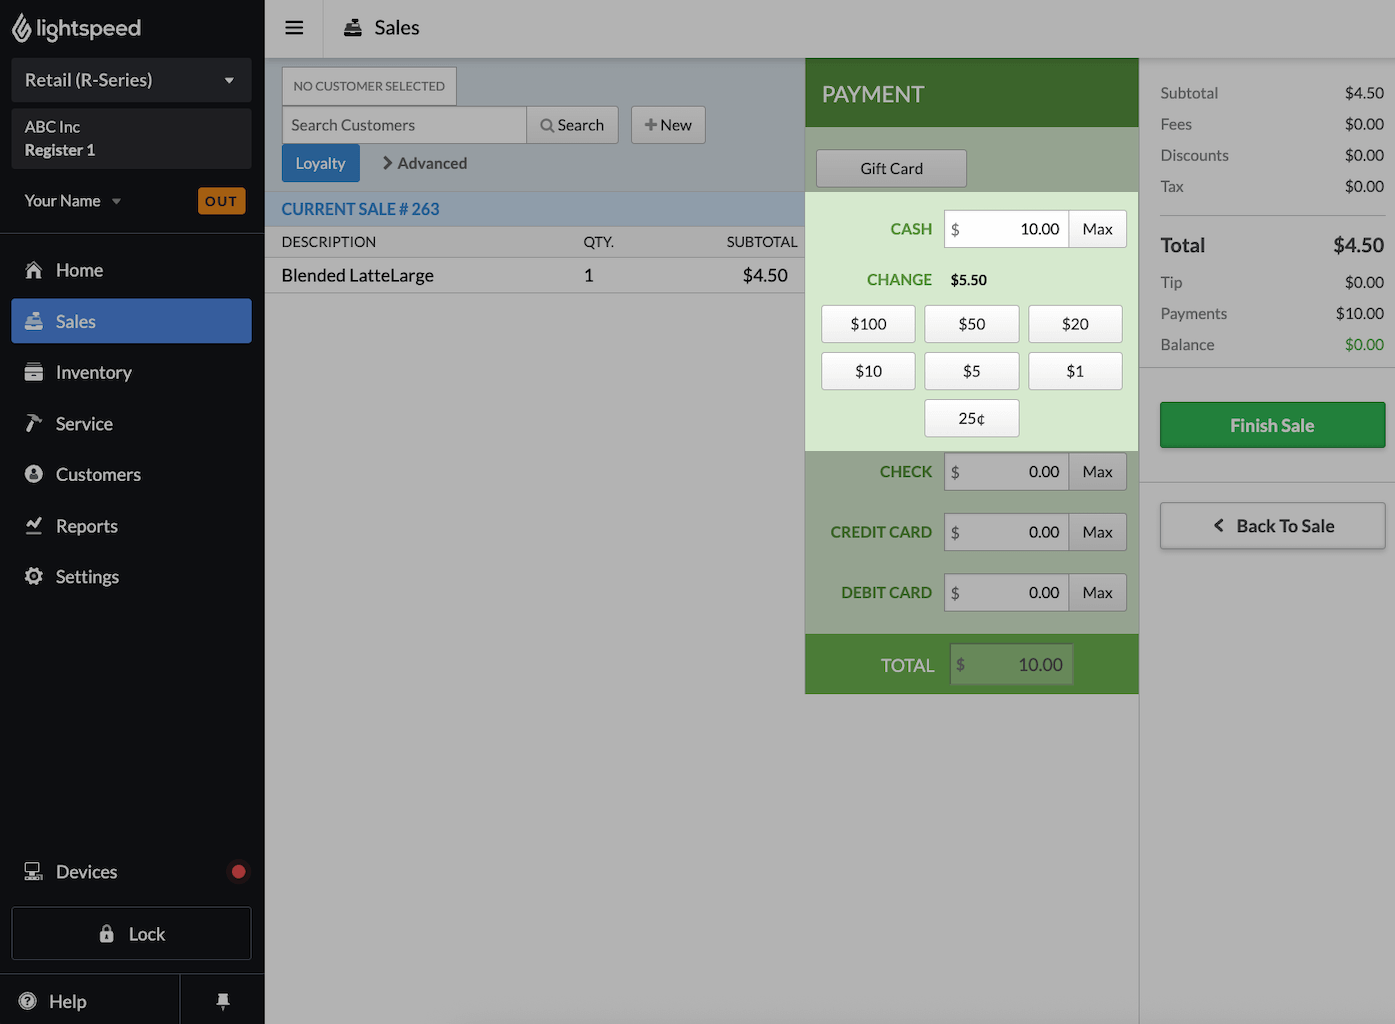Click the Lightspeed flame logo
The width and height of the screenshot is (1395, 1024).
point(22,29)
